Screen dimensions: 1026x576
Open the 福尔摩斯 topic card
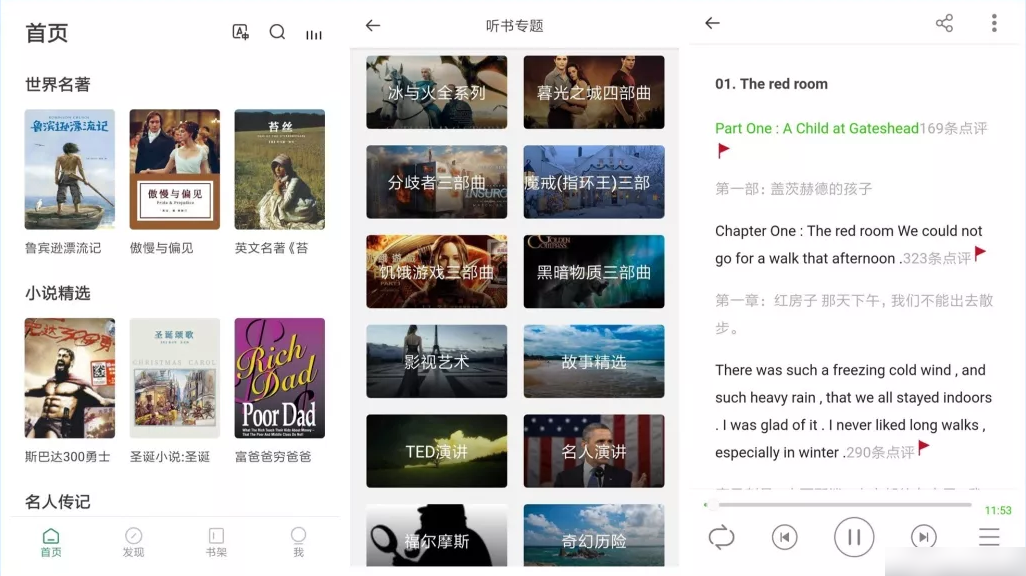[x=436, y=535]
